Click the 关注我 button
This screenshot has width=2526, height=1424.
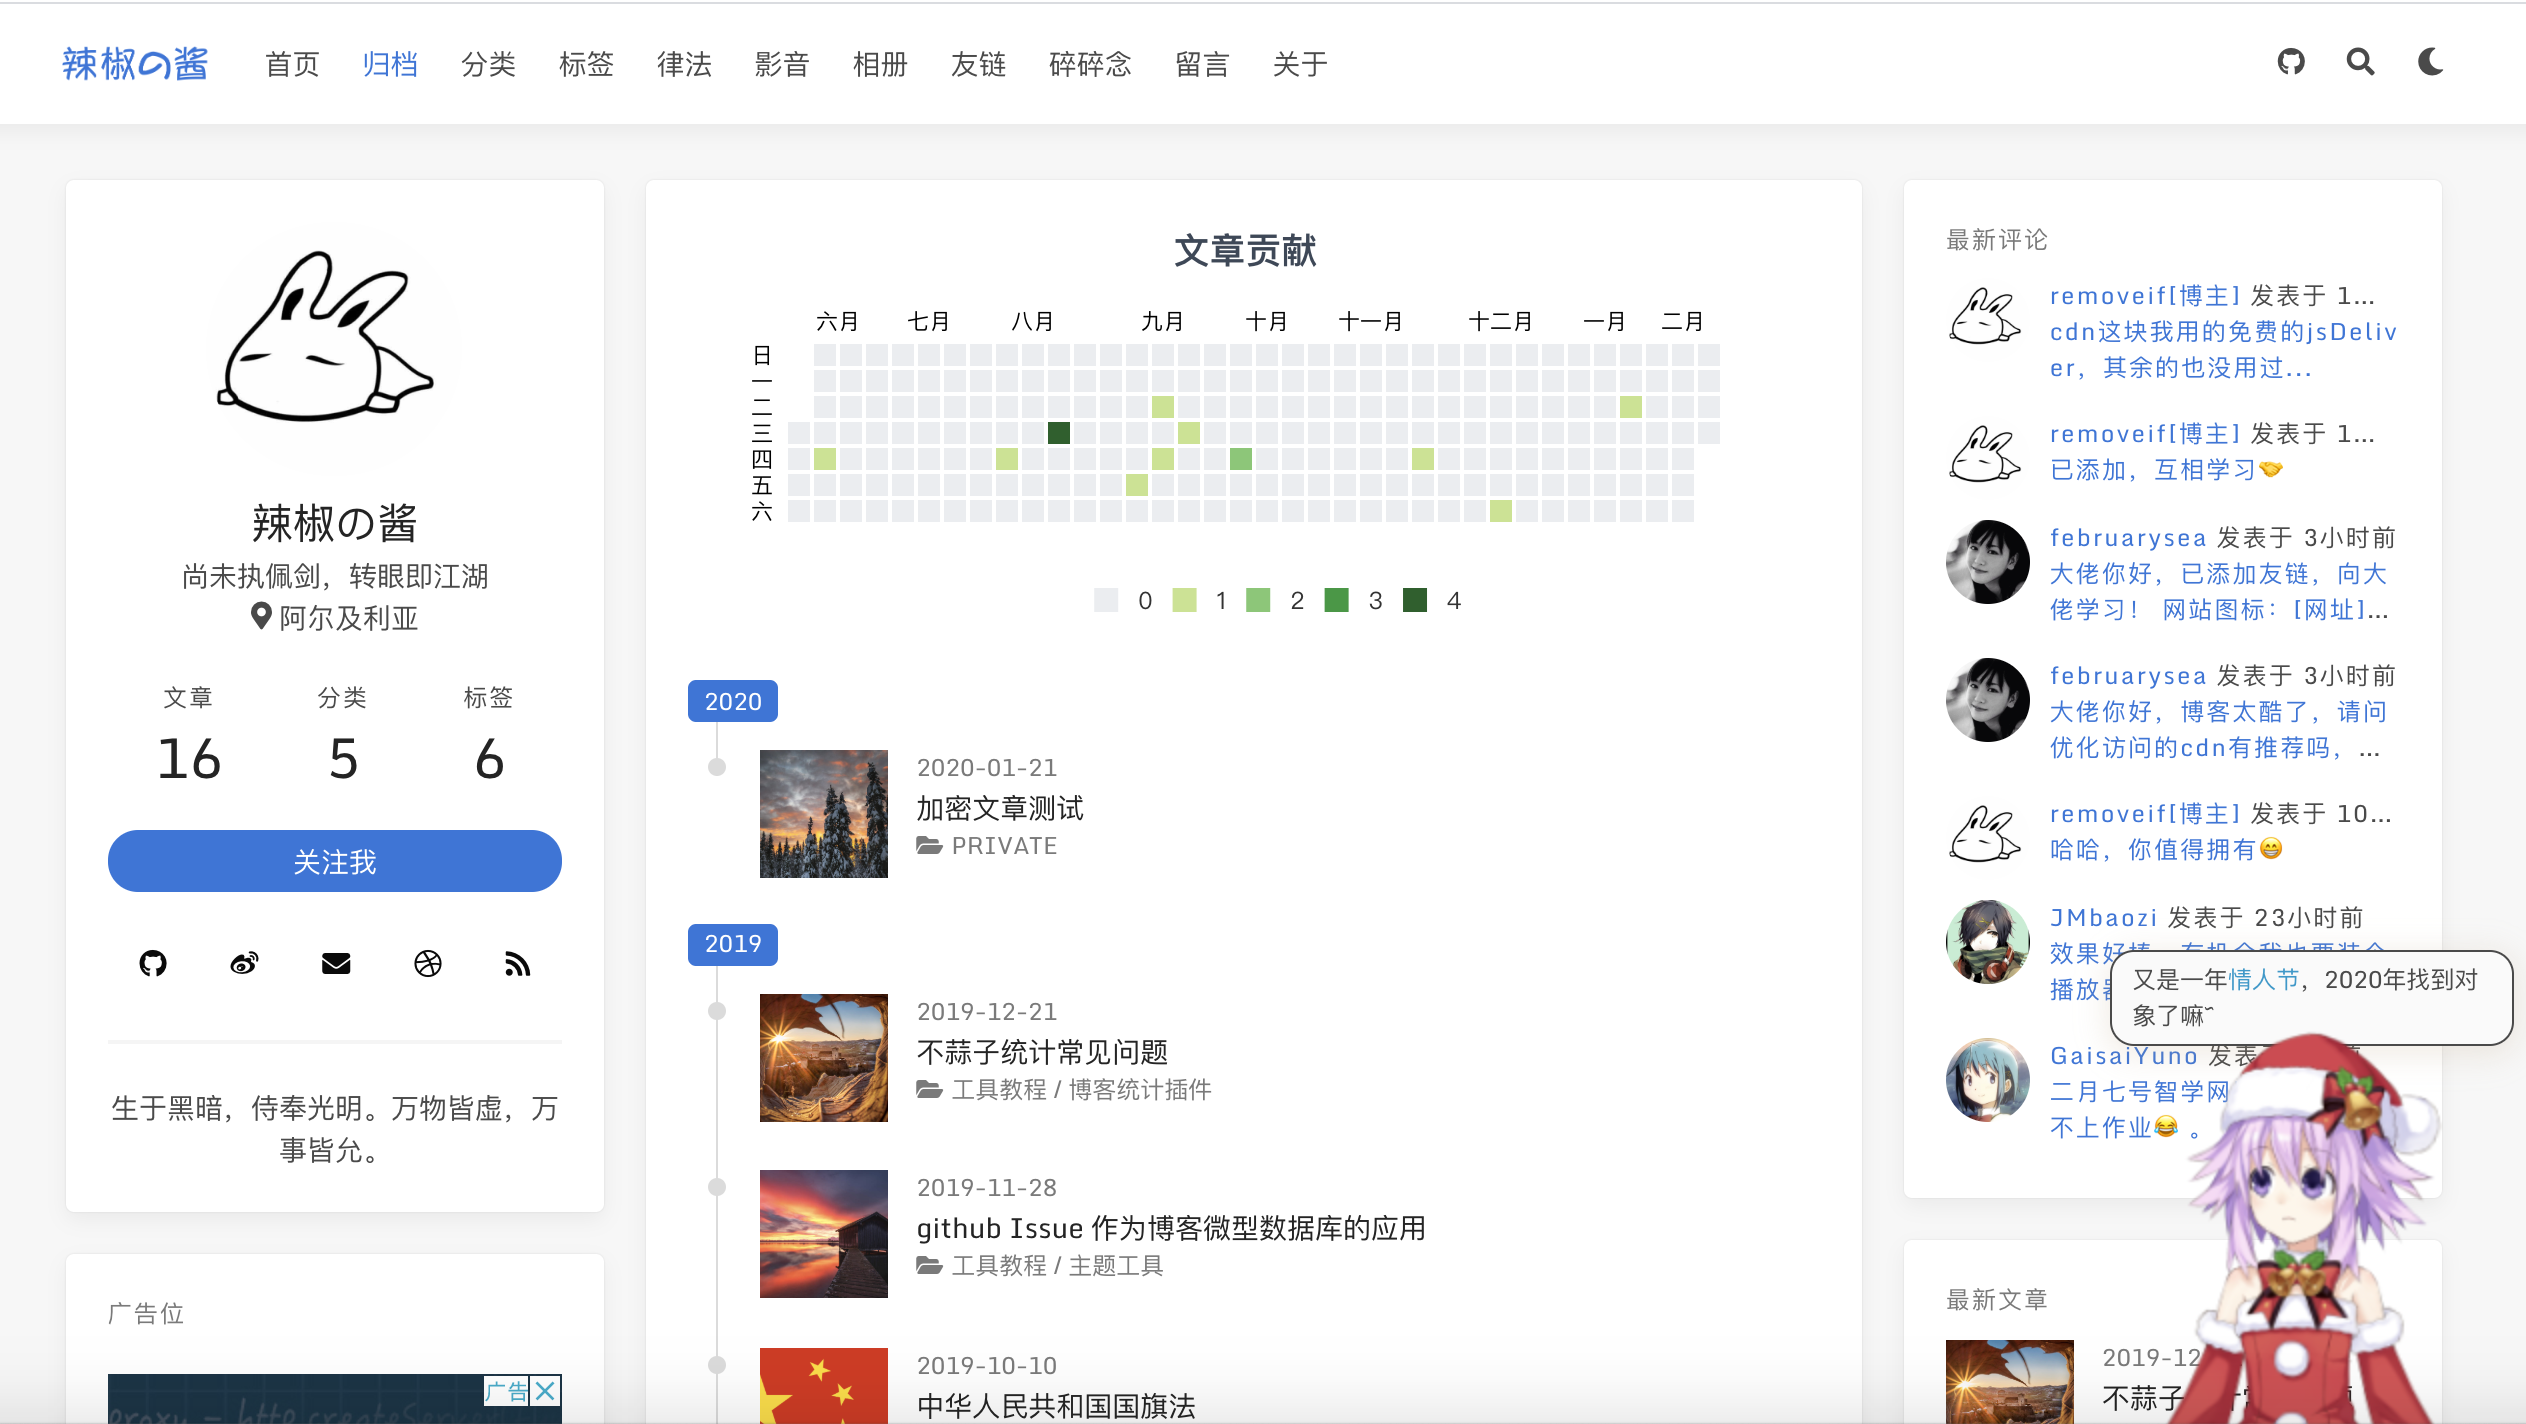pos(335,861)
